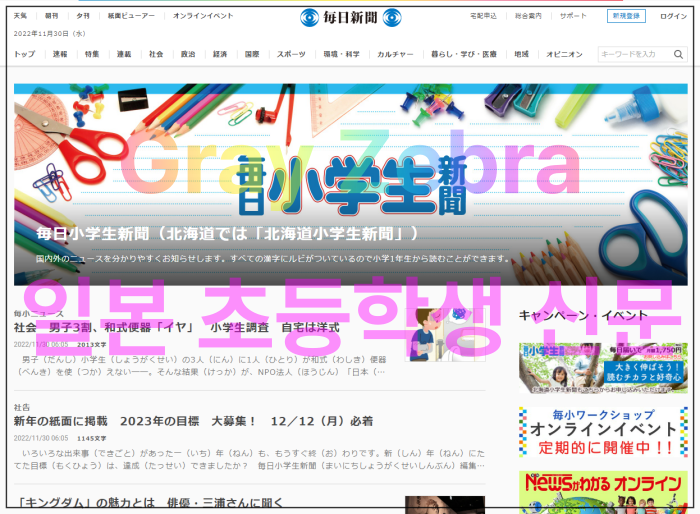Select the 速報 navigation item
The image size is (700, 514).
pos(60,54)
